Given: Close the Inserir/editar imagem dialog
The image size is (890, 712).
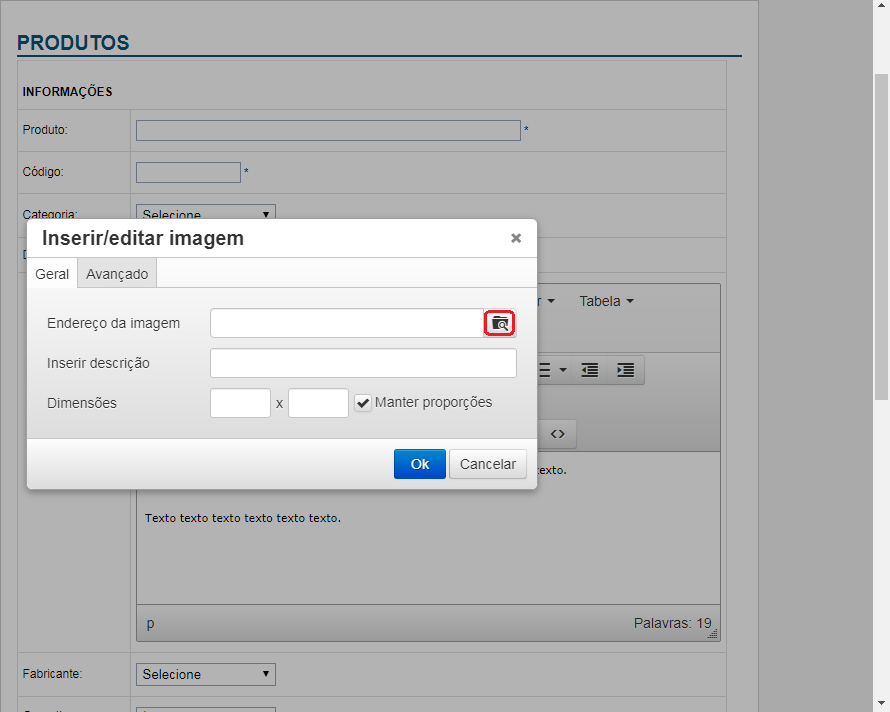Looking at the screenshot, I should point(516,238).
